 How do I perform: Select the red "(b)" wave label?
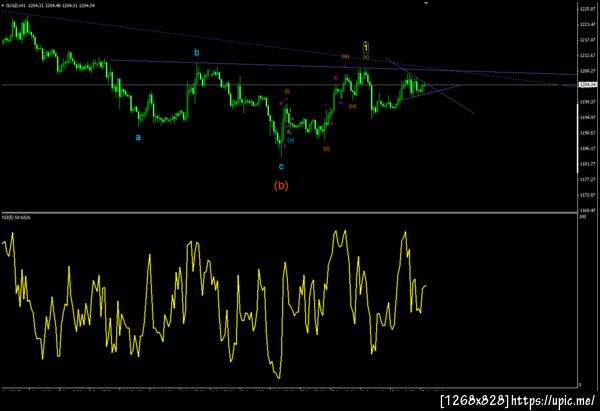281,186
